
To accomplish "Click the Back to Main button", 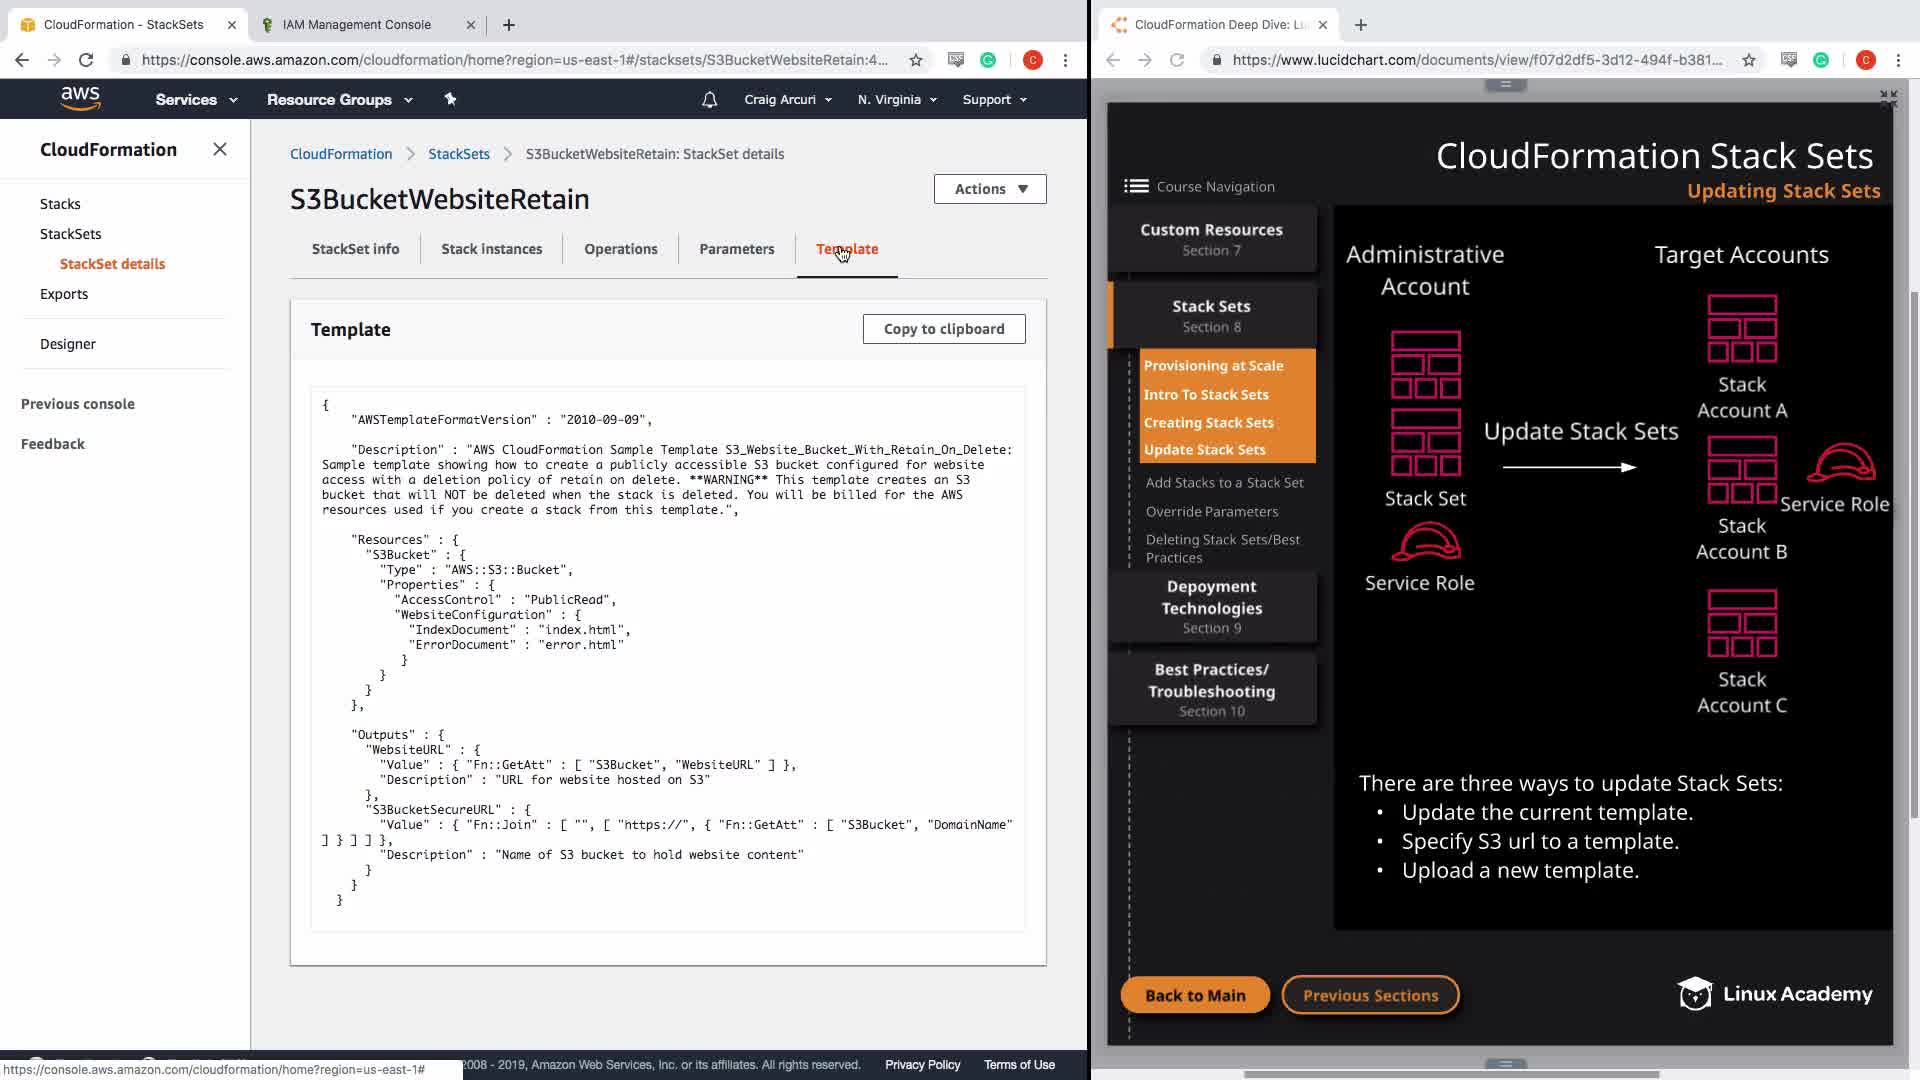I will click(1195, 995).
